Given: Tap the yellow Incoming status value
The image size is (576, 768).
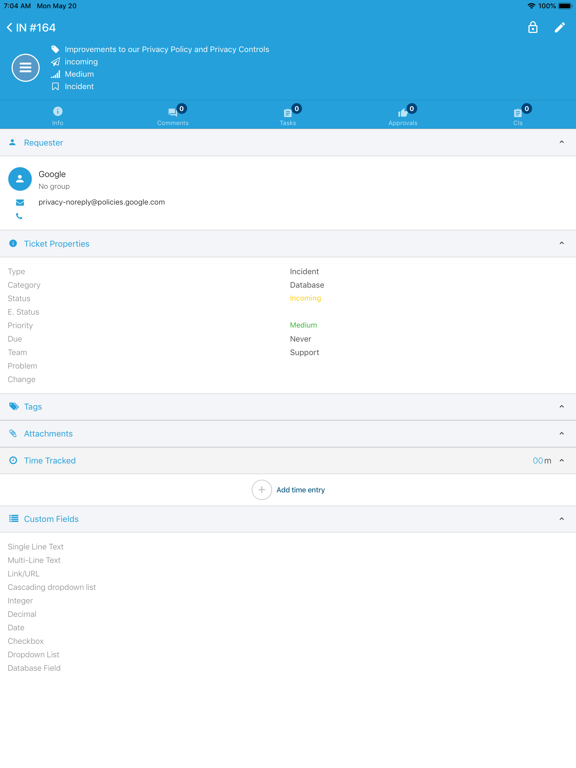Looking at the screenshot, I should pos(305,298).
